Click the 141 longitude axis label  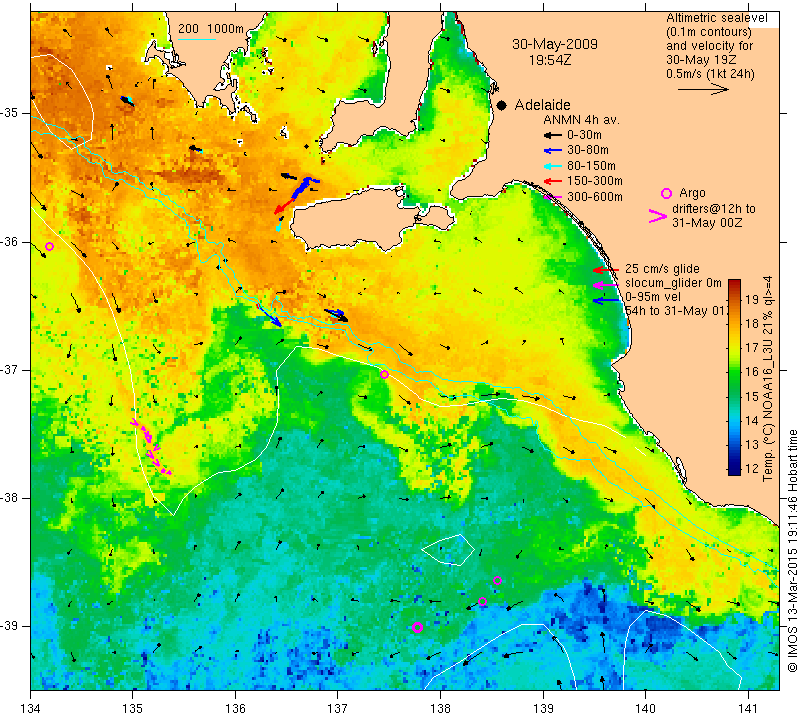coord(748,709)
